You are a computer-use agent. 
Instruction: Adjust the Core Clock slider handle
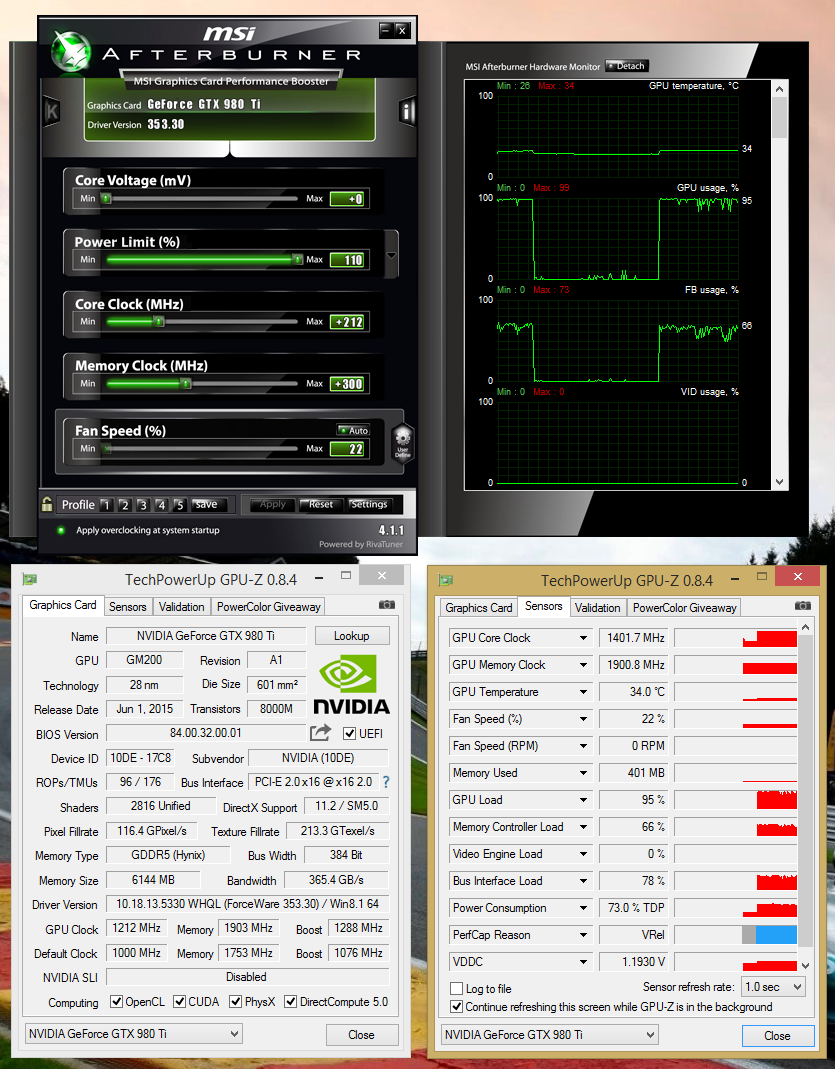point(158,321)
